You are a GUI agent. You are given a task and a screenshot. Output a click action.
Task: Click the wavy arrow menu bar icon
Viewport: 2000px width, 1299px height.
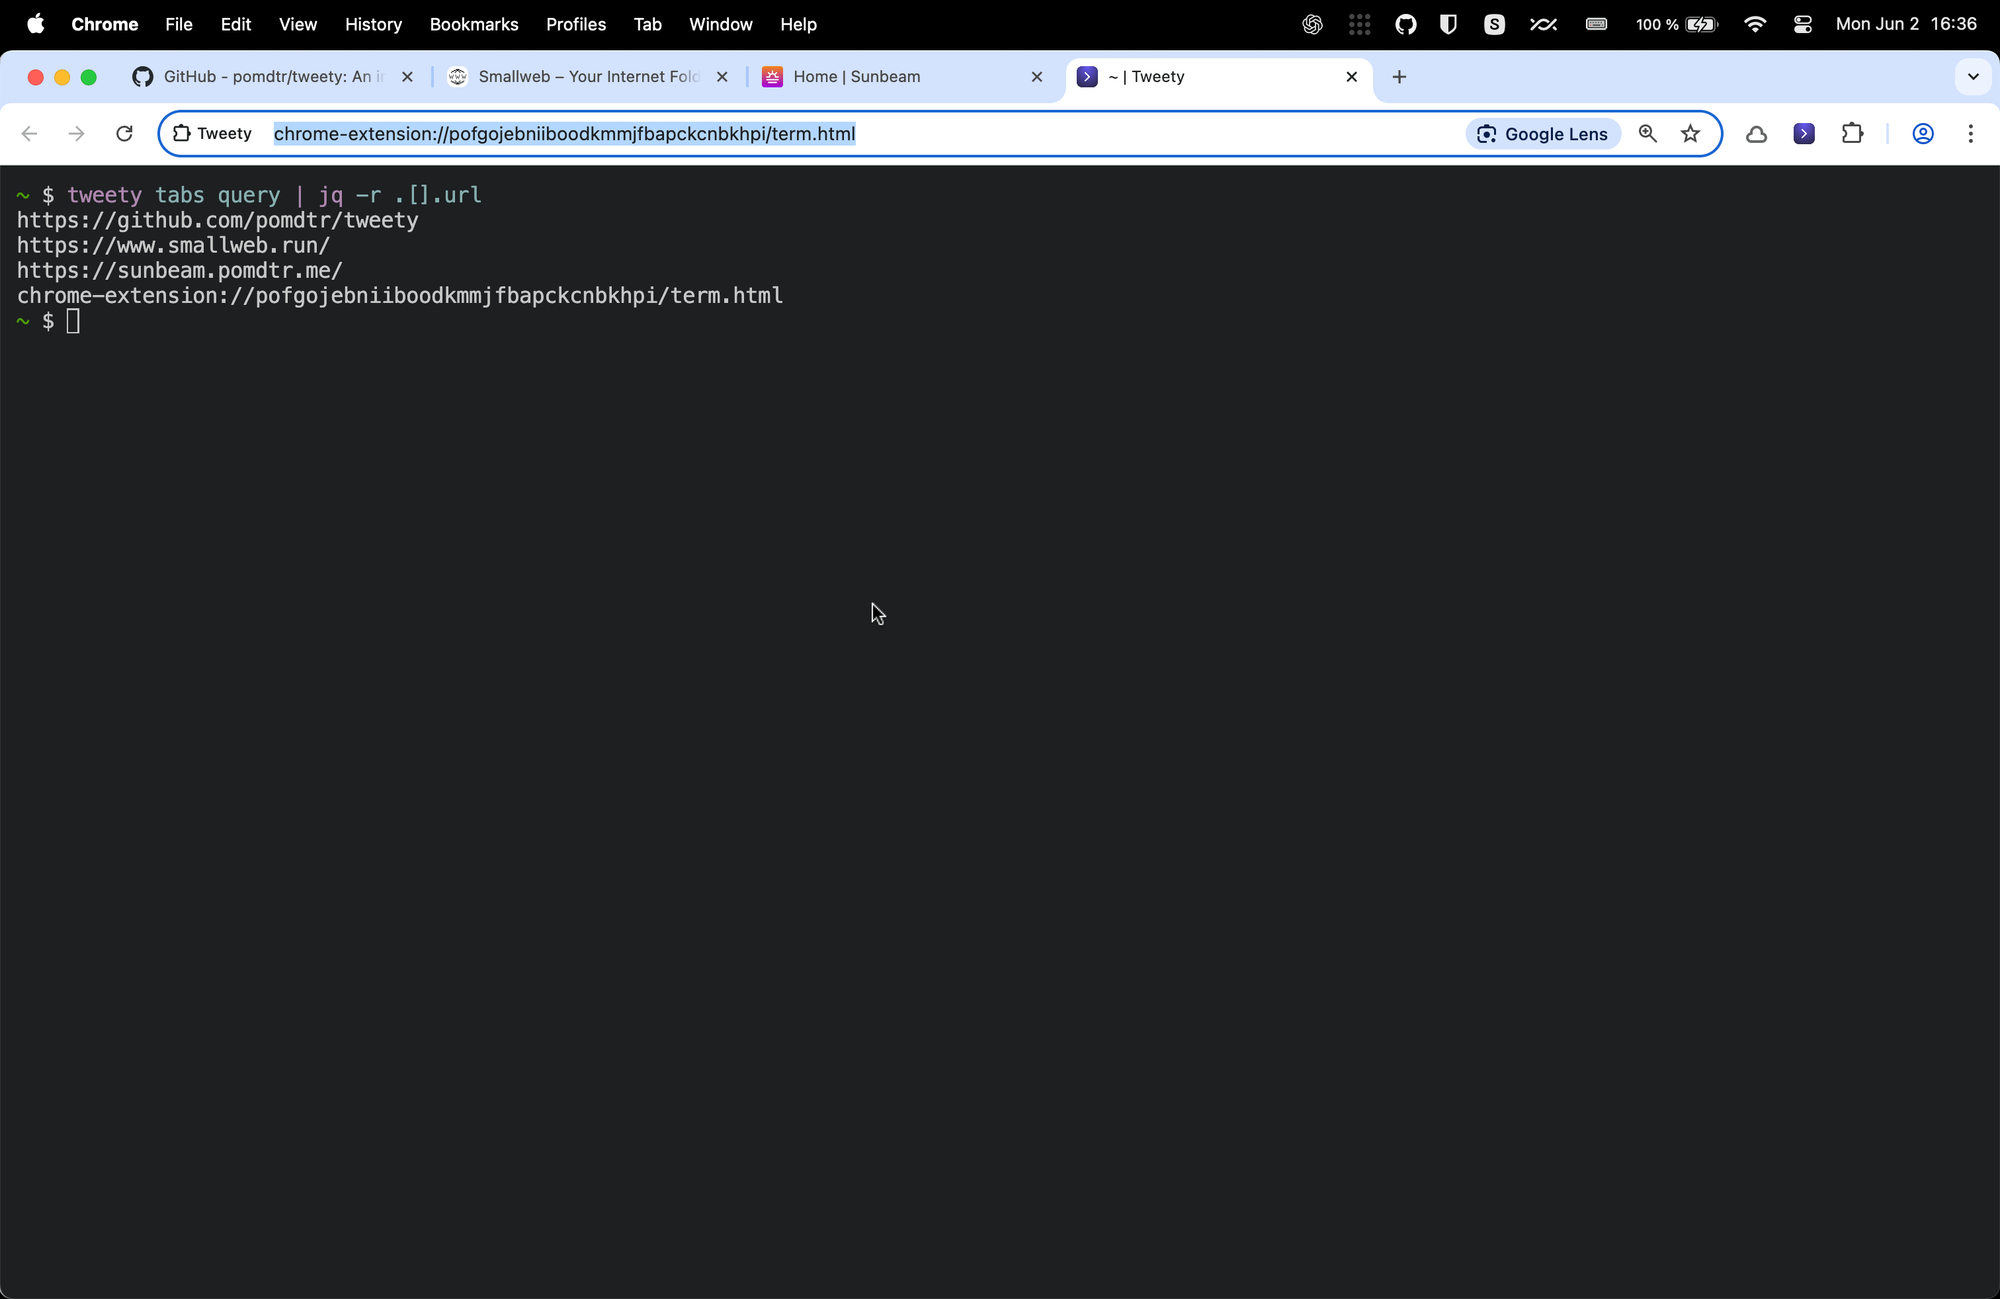1543,24
